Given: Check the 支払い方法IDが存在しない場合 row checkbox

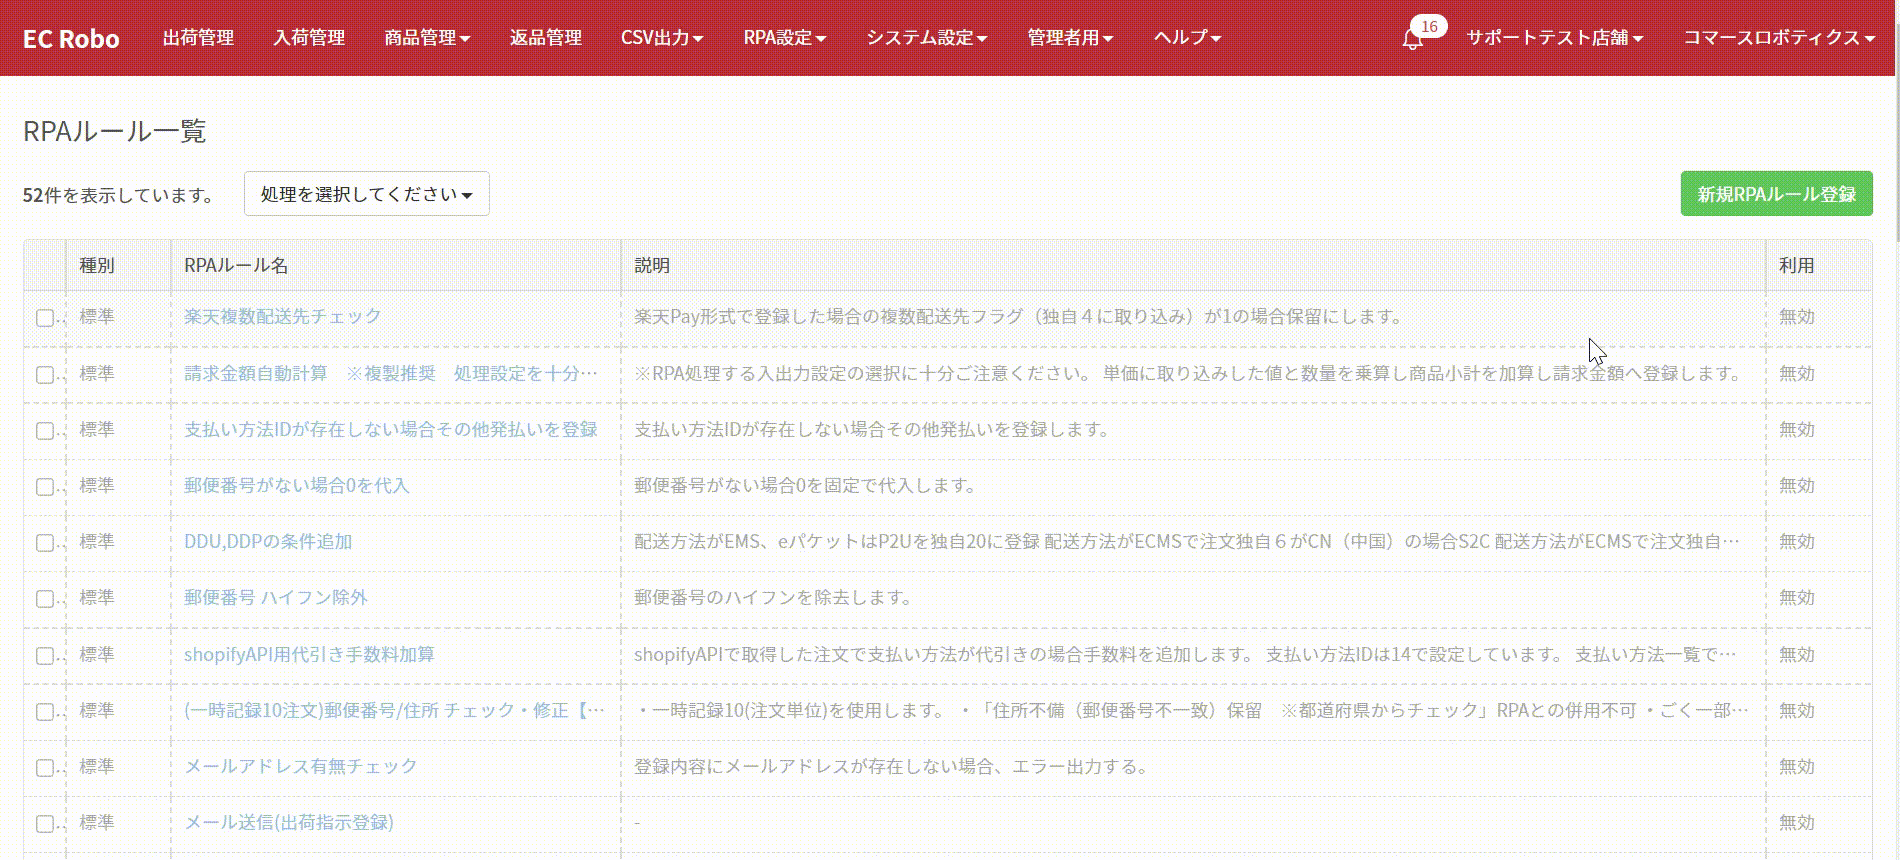Looking at the screenshot, I should 45,431.
